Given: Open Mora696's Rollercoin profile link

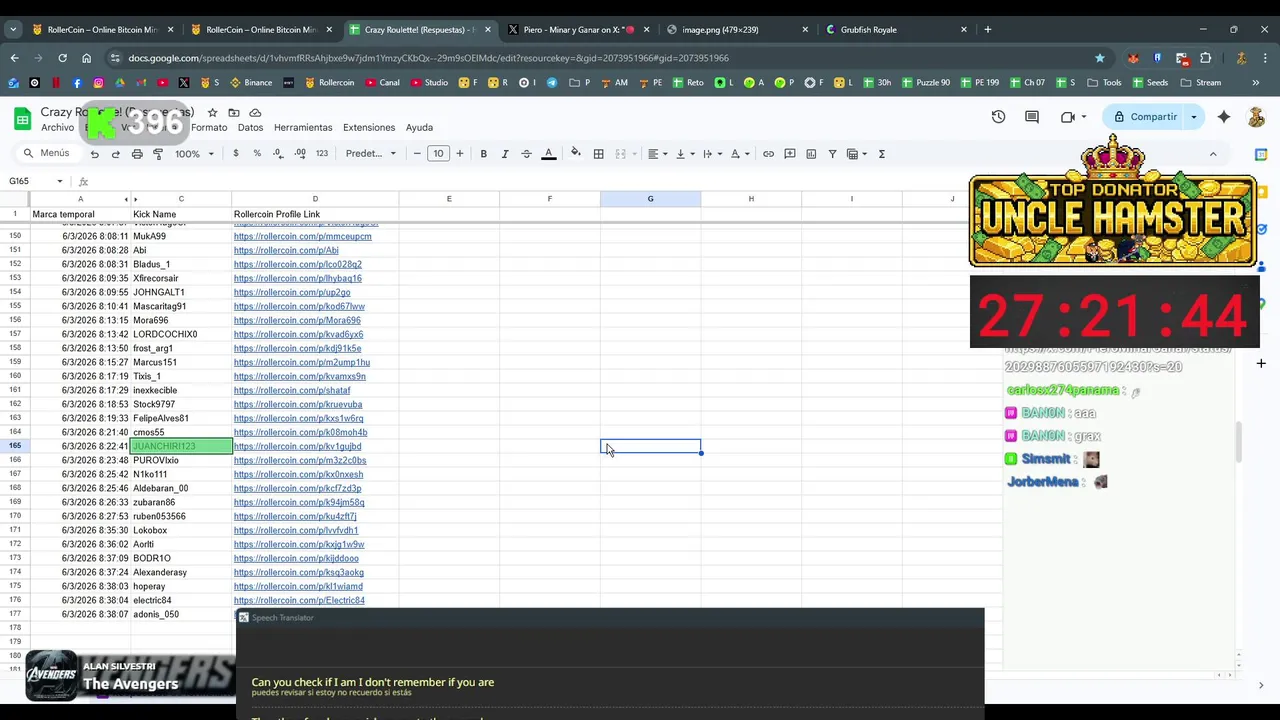Looking at the screenshot, I should click(x=297, y=321).
